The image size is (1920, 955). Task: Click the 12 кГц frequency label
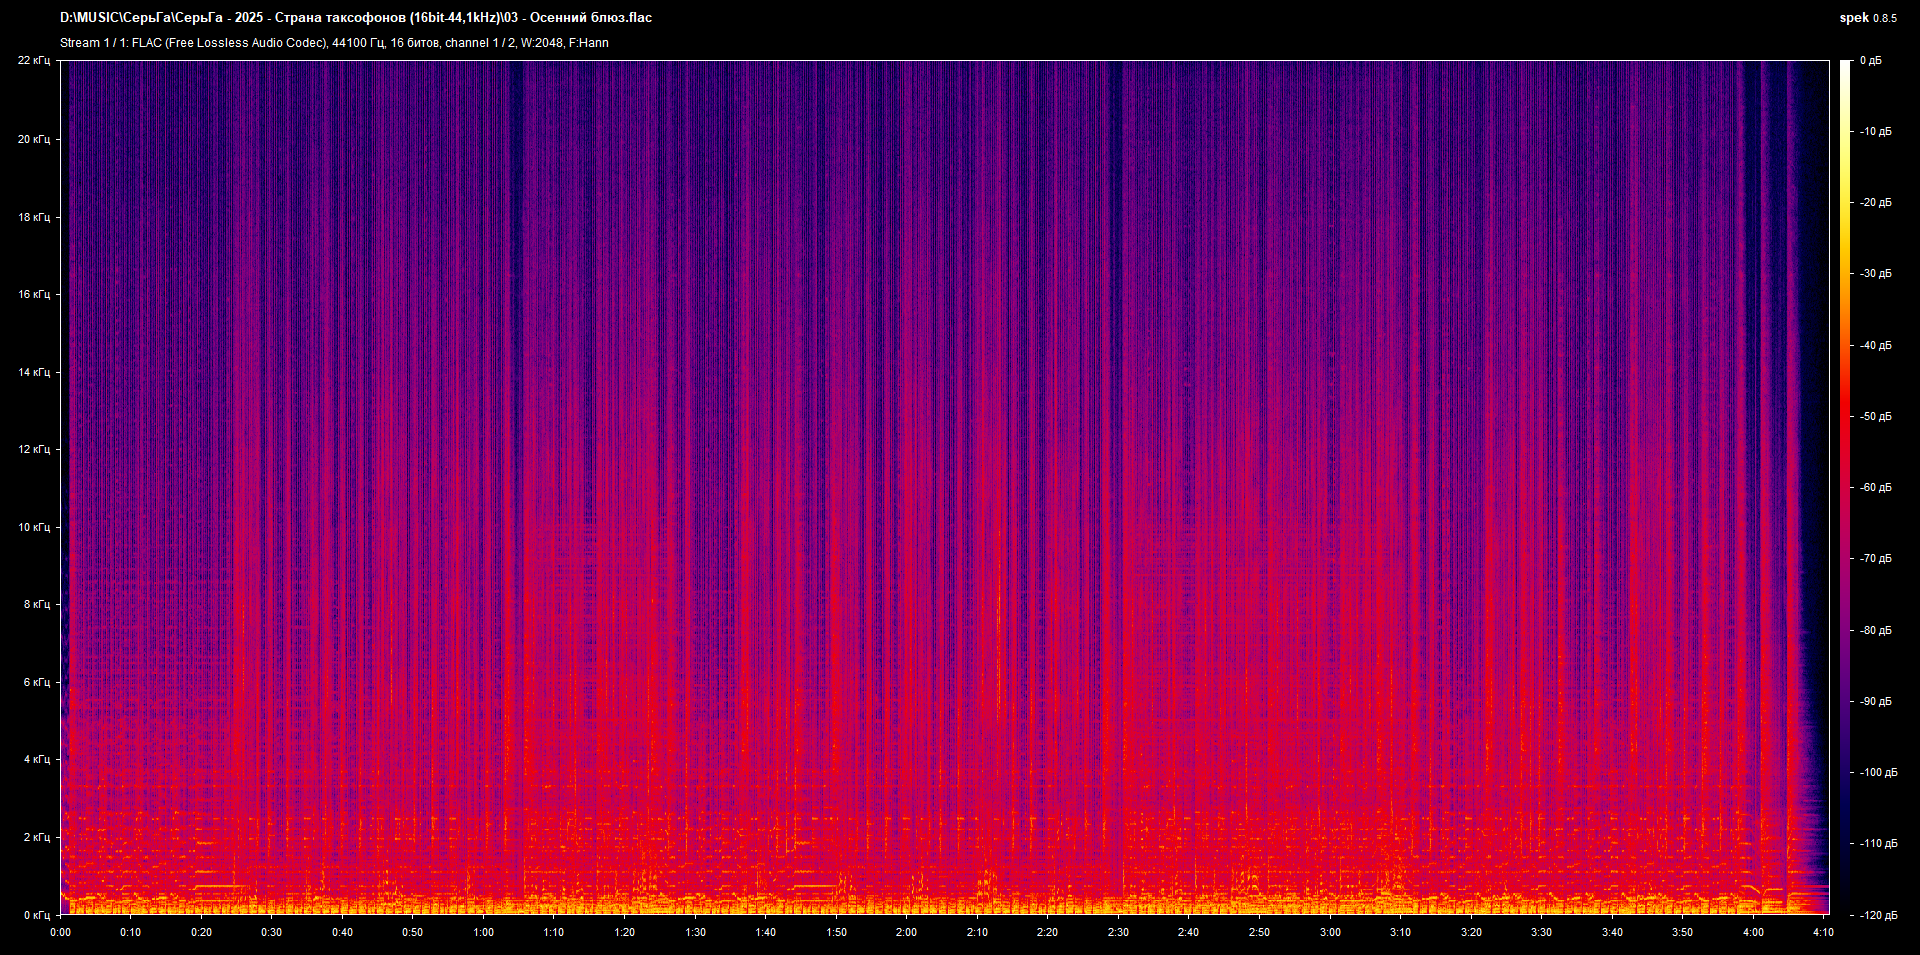(x=34, y=449)
